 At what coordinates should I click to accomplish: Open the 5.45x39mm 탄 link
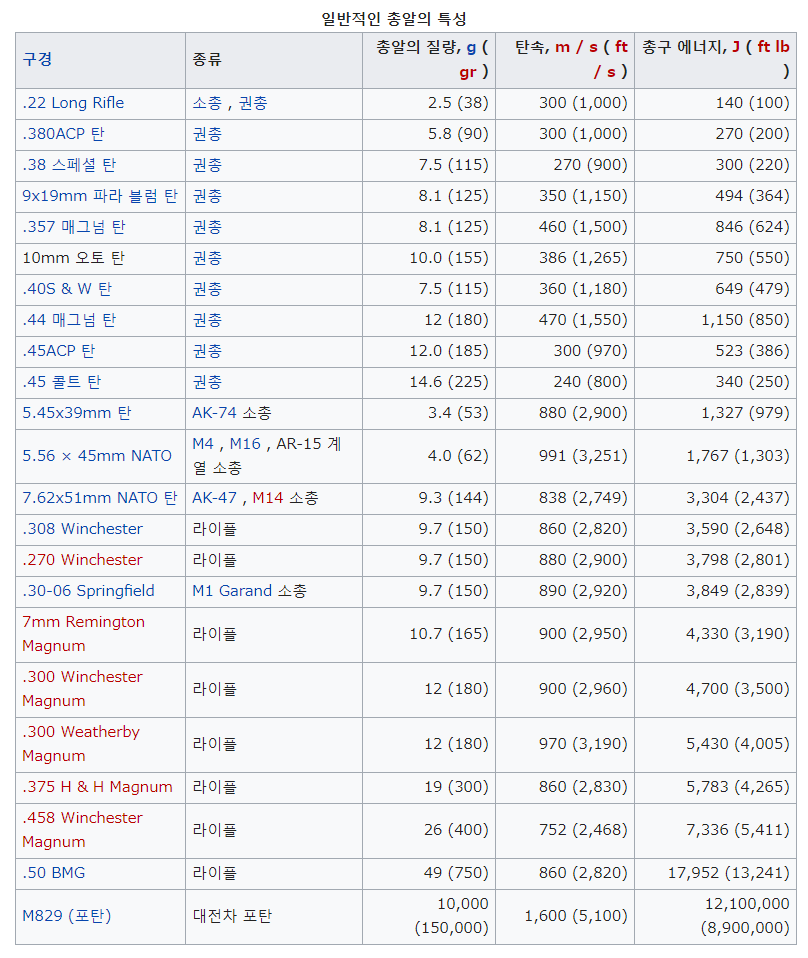click(76, 413)
